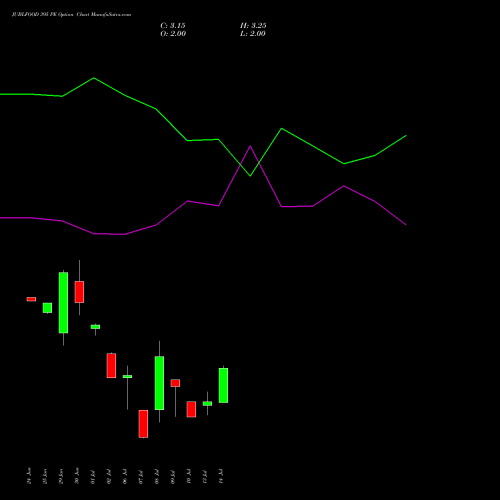The width and height of the screenshot is (500, 500).
Task: Click the red candle for 30 Jun
Action: [x=79, y=292]
